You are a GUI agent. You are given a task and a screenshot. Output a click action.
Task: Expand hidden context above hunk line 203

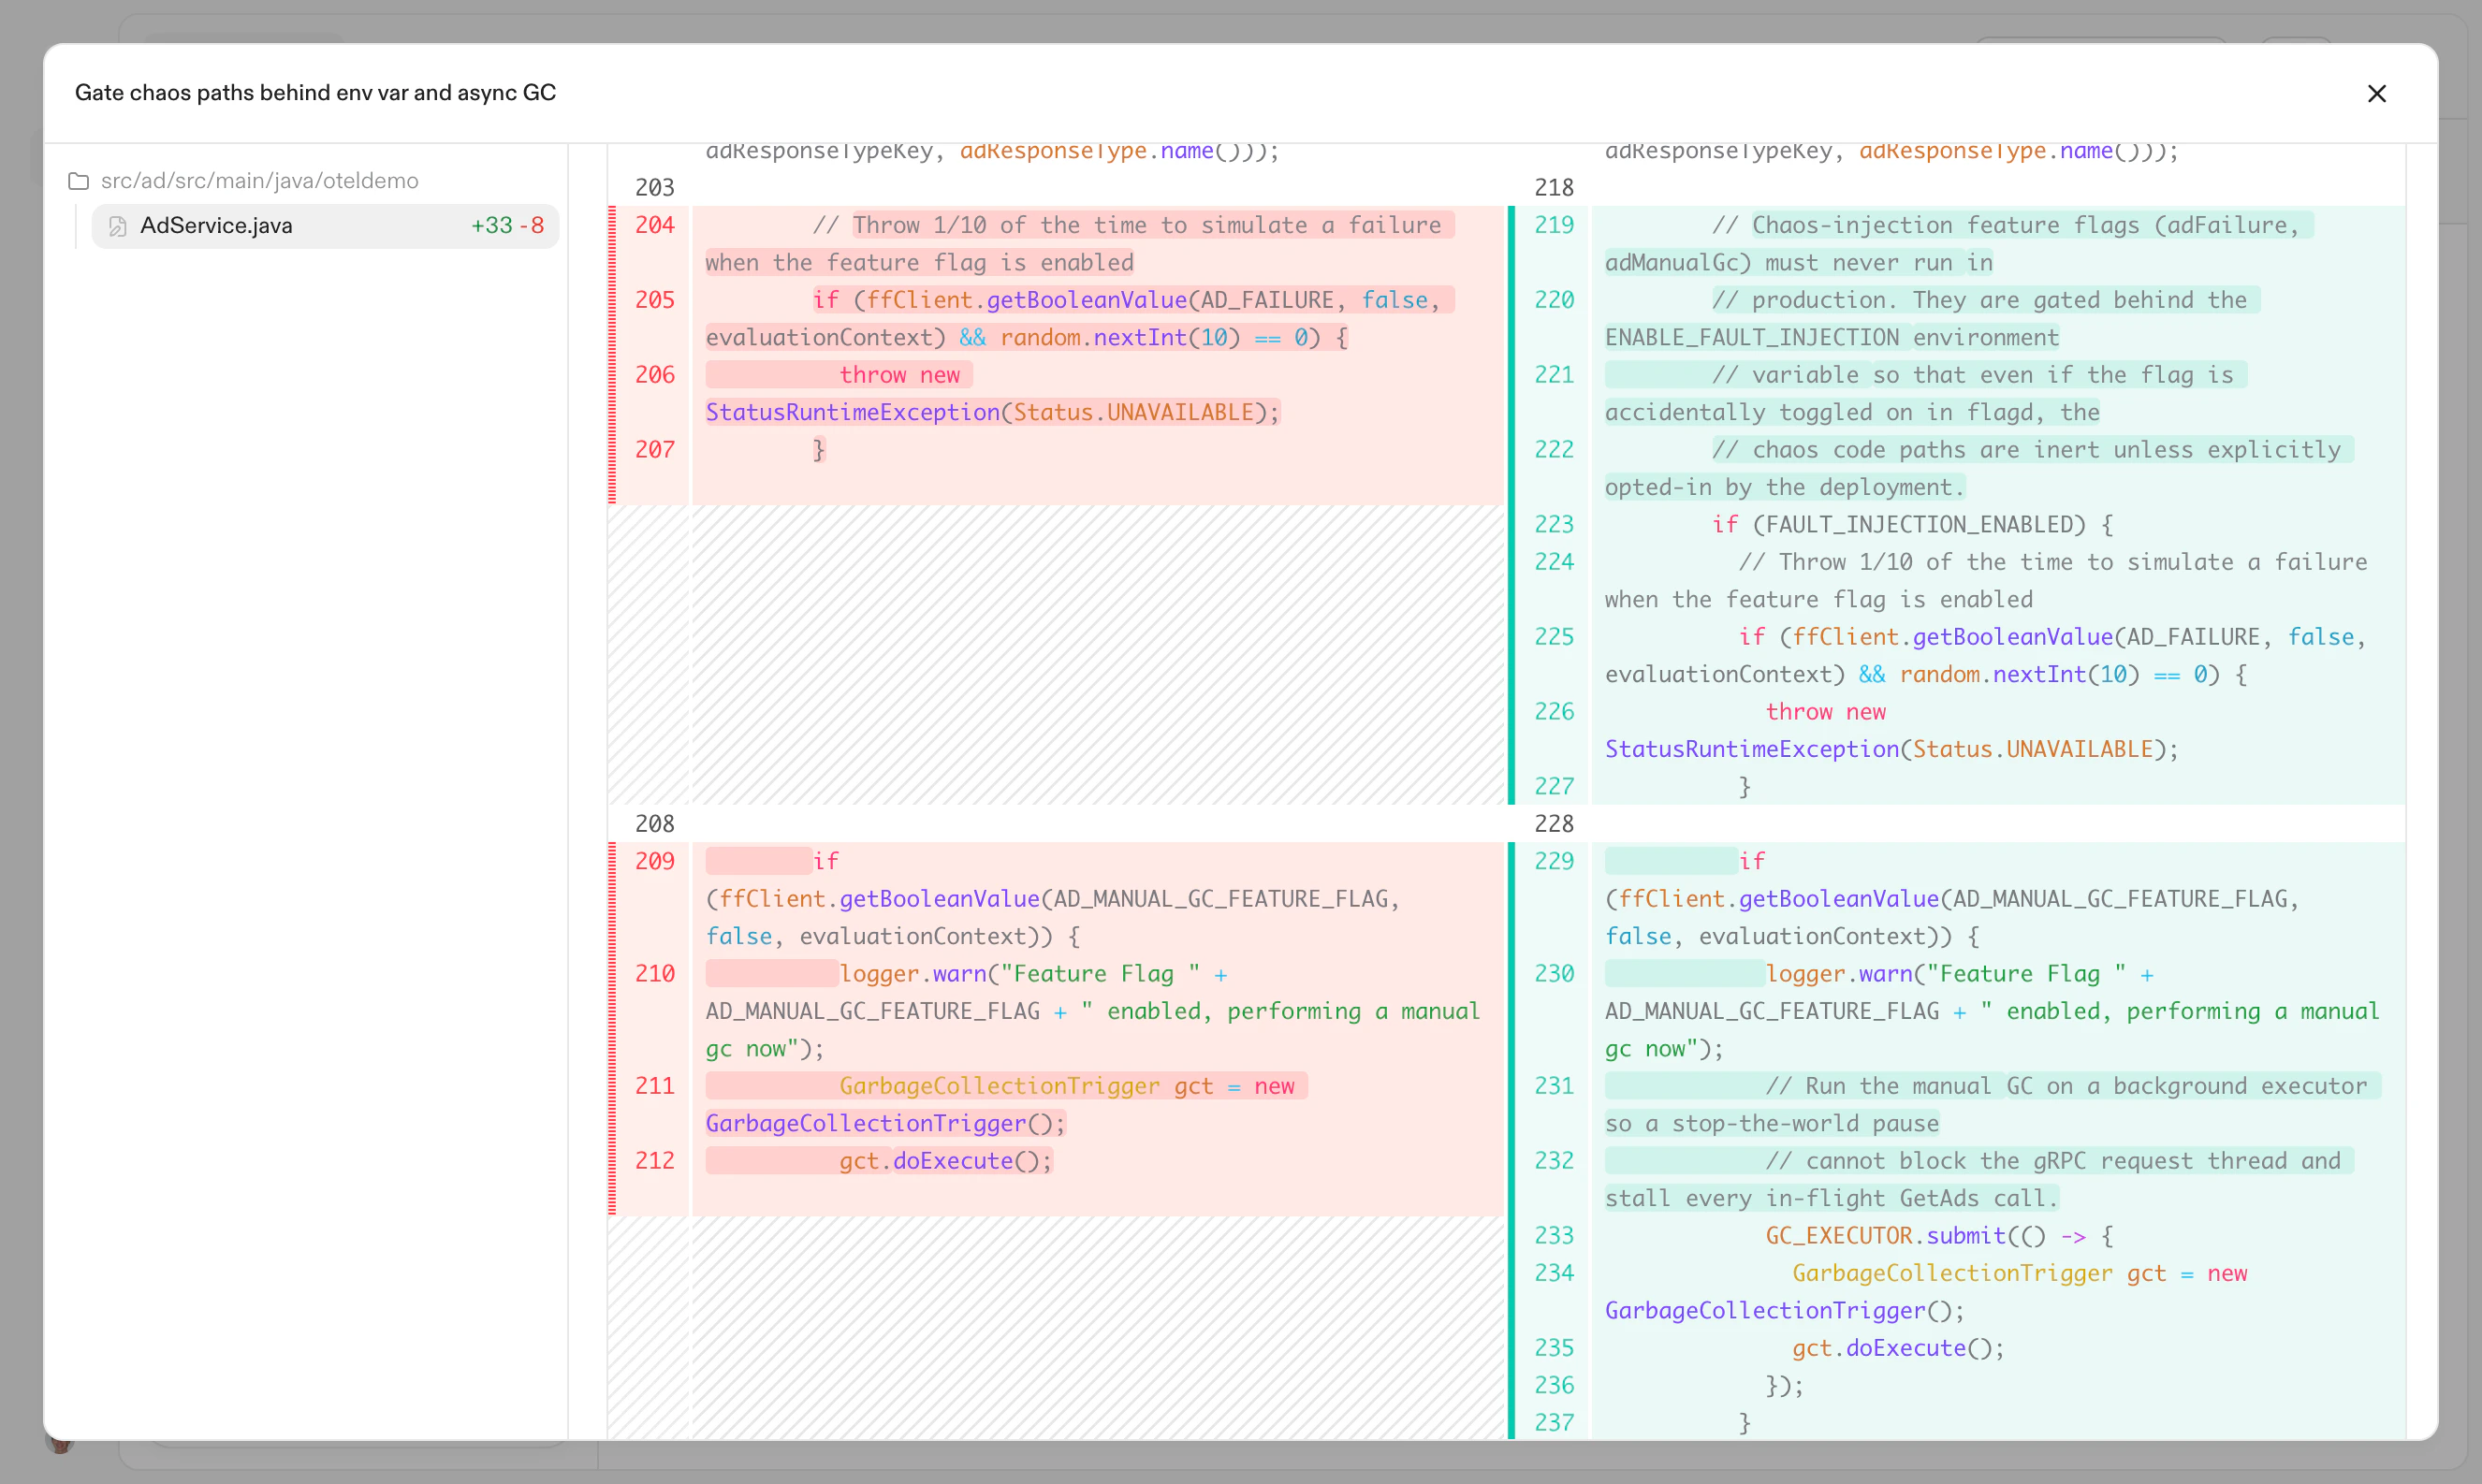pos(655,187)
